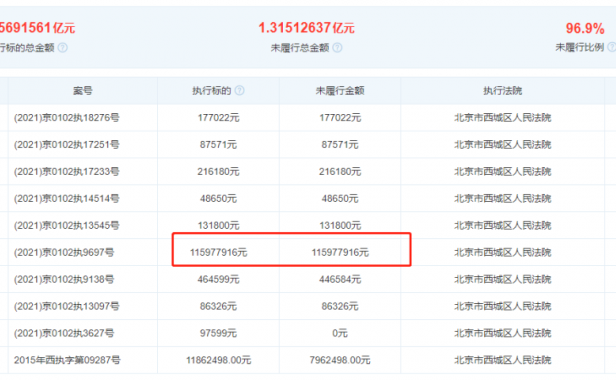Viewport: 616px width, 380px height.
Task: Open case (2021)京0102执9697号
Action: click(64, 252)
